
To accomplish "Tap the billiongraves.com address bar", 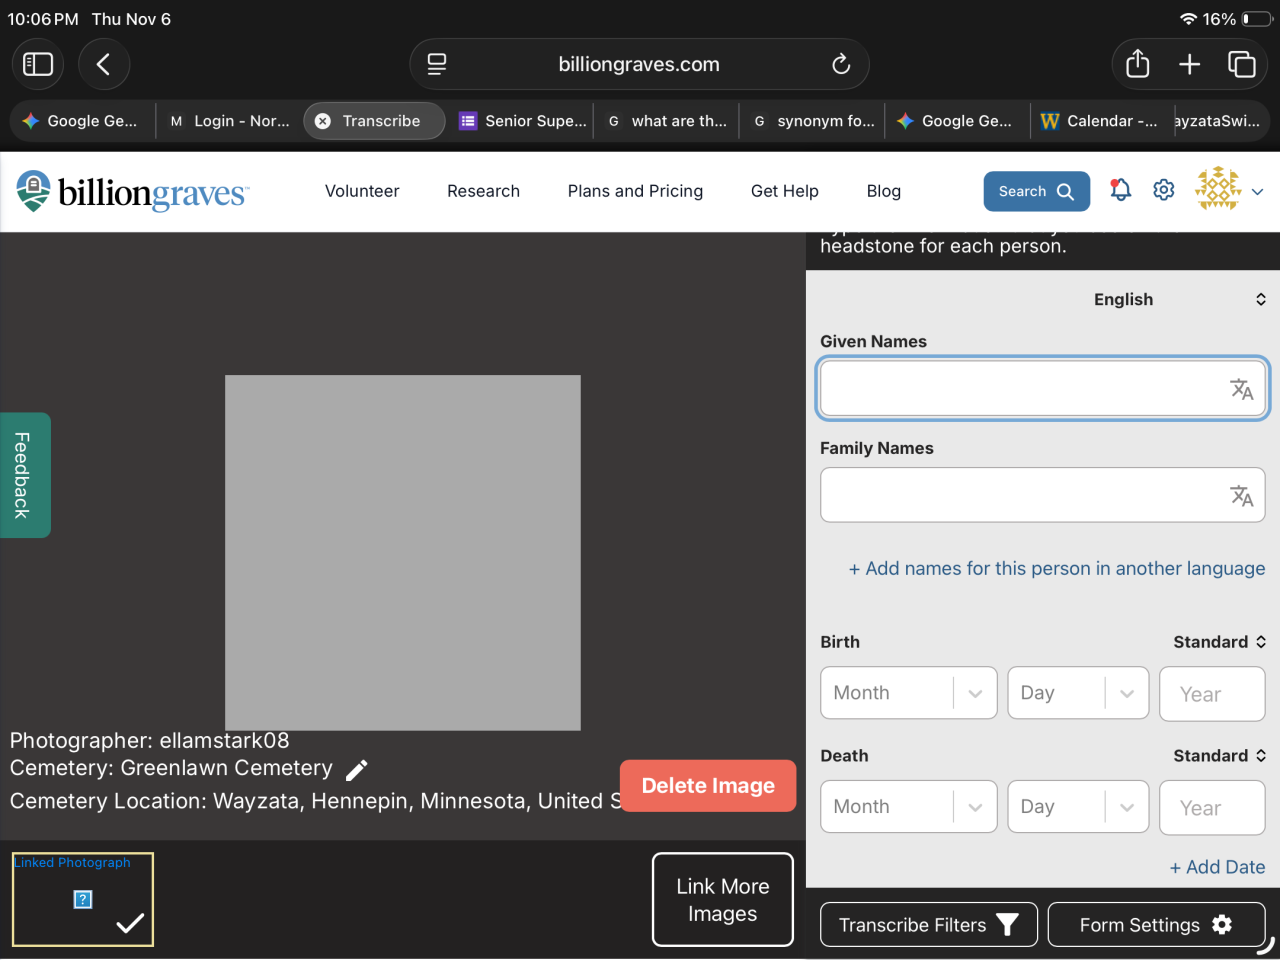I will point(639,64).
